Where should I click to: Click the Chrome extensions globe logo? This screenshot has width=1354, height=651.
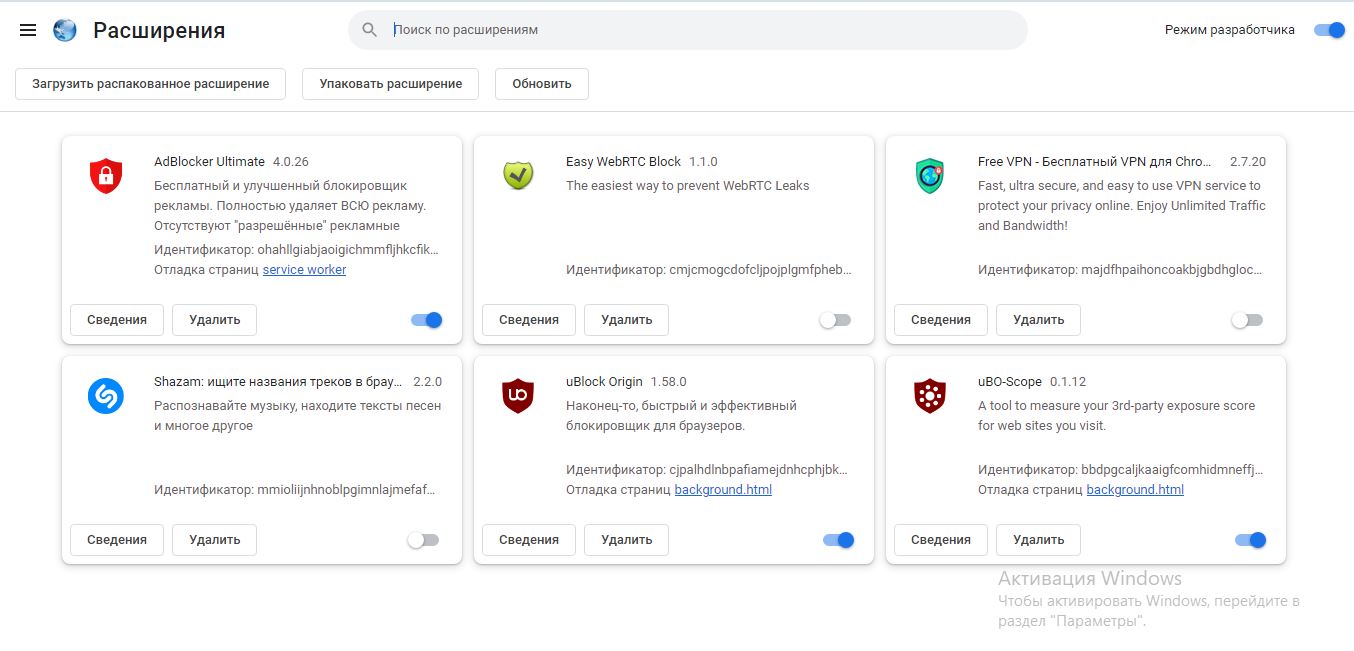(65, 30)
